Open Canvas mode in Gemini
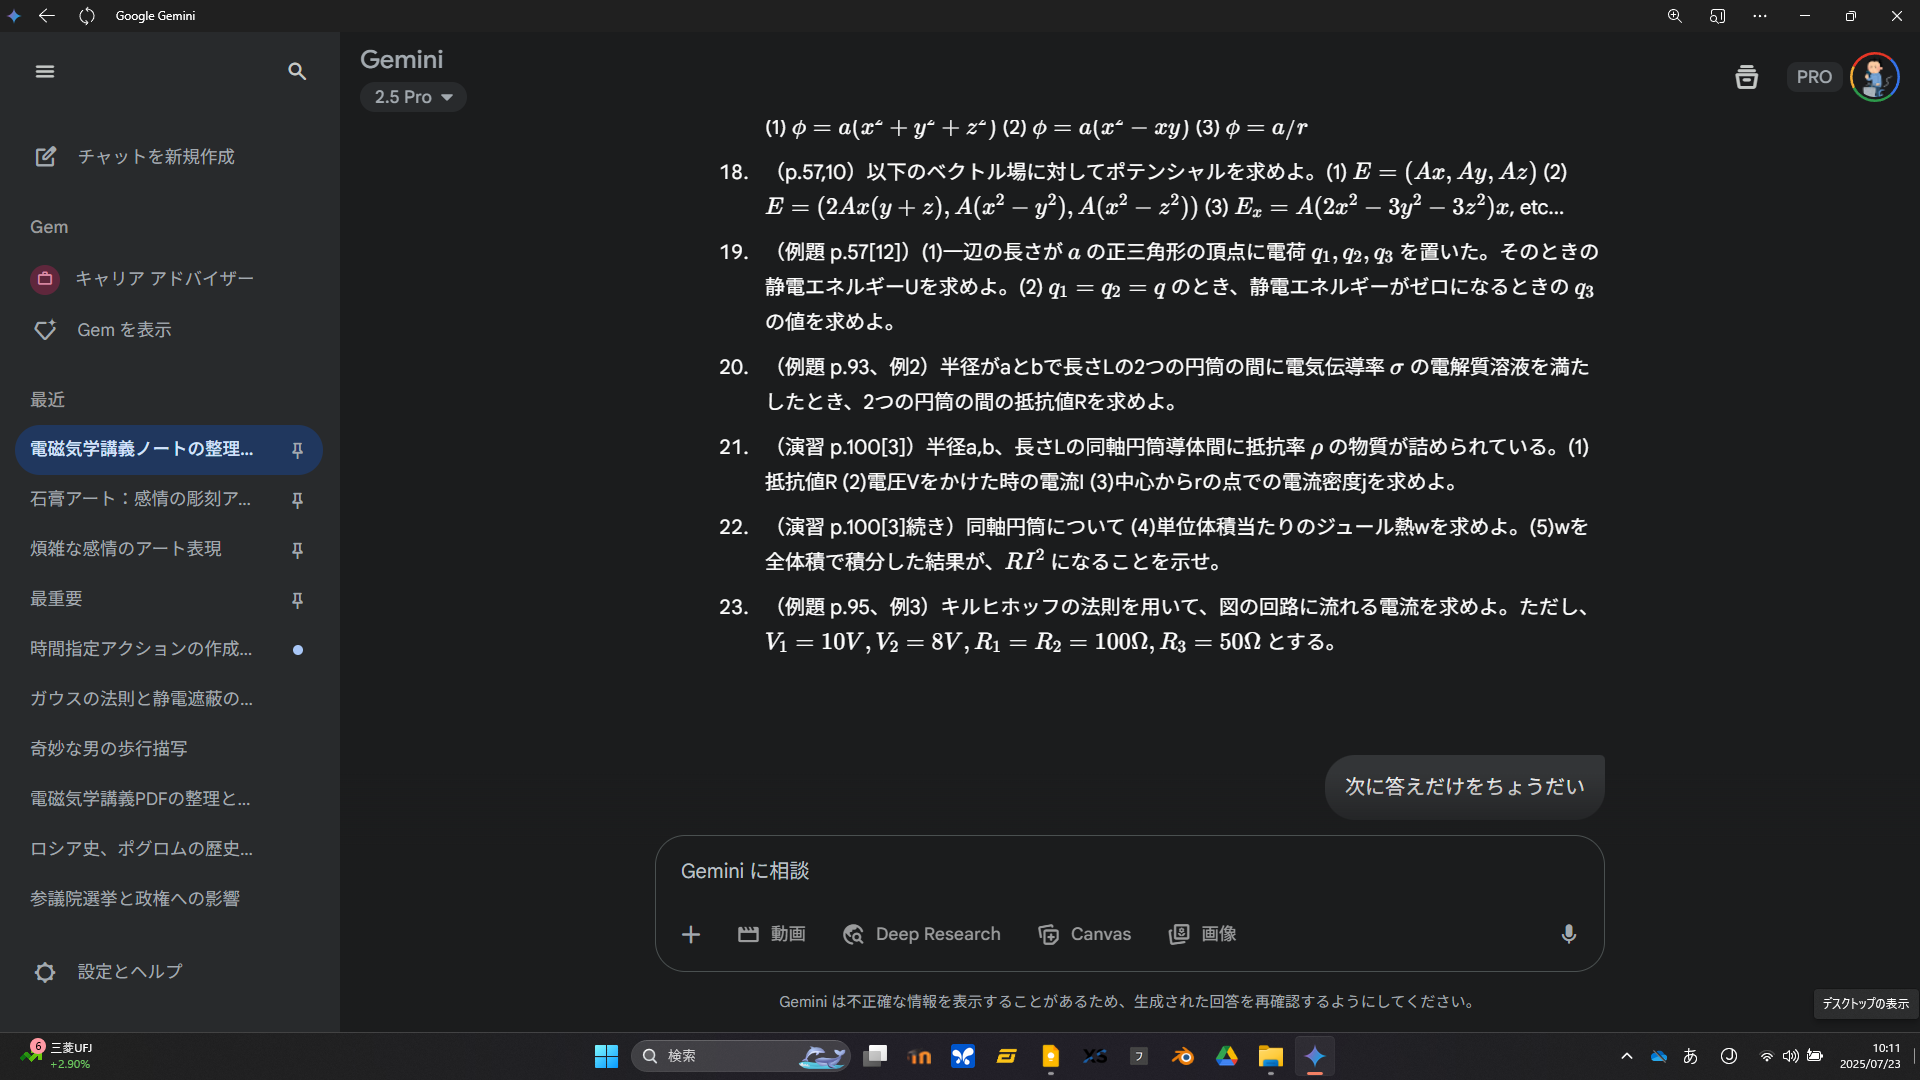Image resolution: width=1920 pixels, height=1080 pixels. [1084, 934]
